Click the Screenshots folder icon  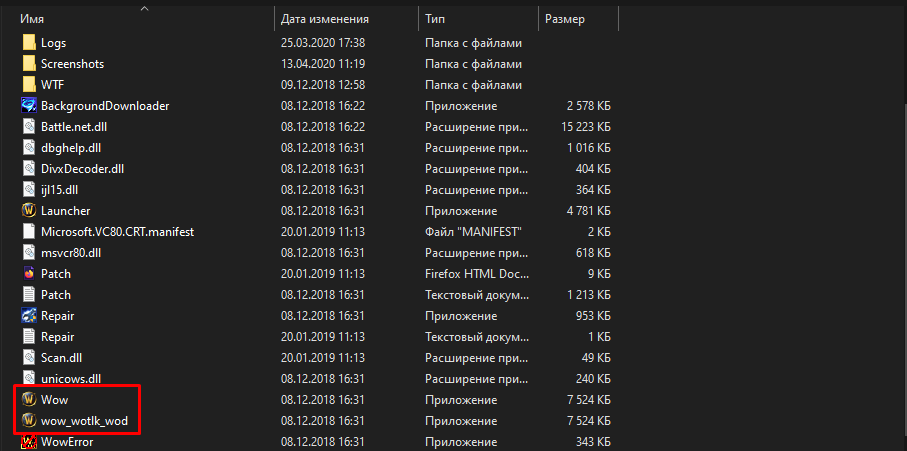[29, 64]
